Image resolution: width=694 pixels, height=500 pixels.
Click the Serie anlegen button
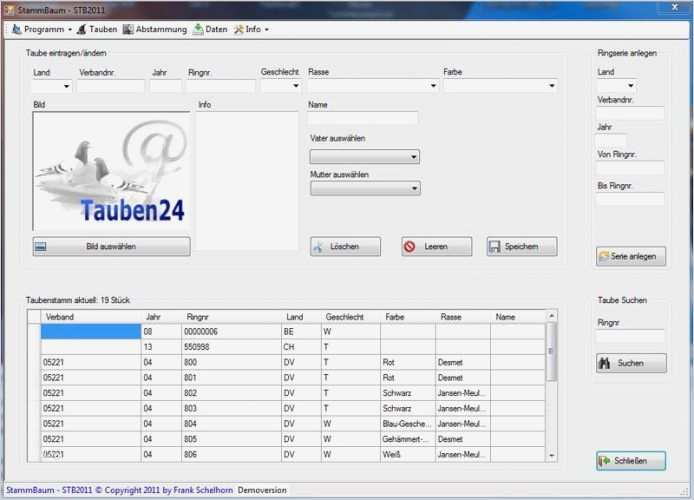tap(631, 256)
